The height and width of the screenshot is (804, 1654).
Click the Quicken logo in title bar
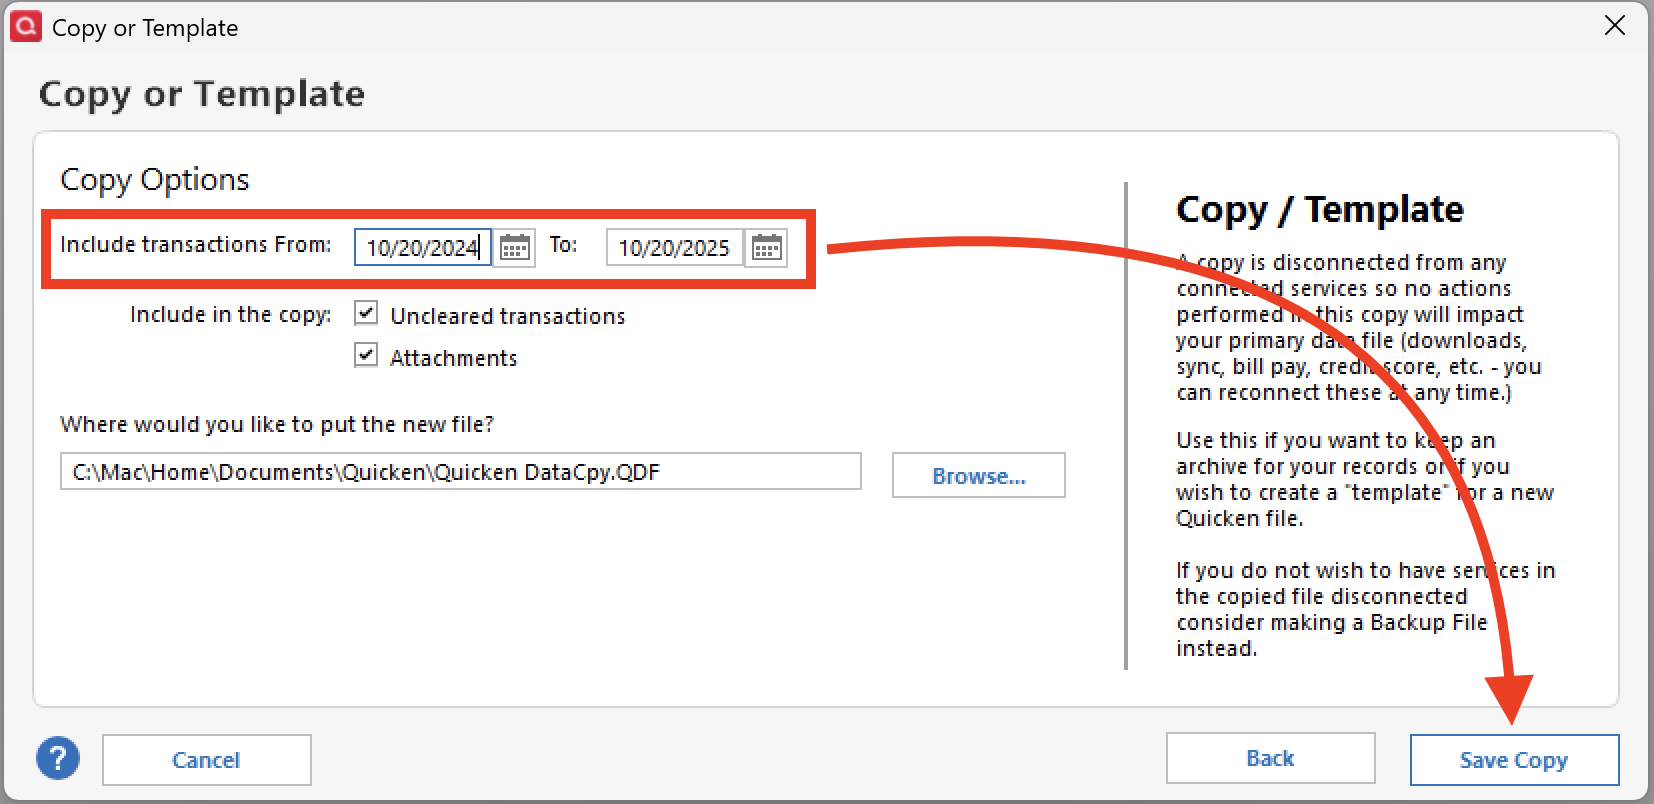[25, 26]
